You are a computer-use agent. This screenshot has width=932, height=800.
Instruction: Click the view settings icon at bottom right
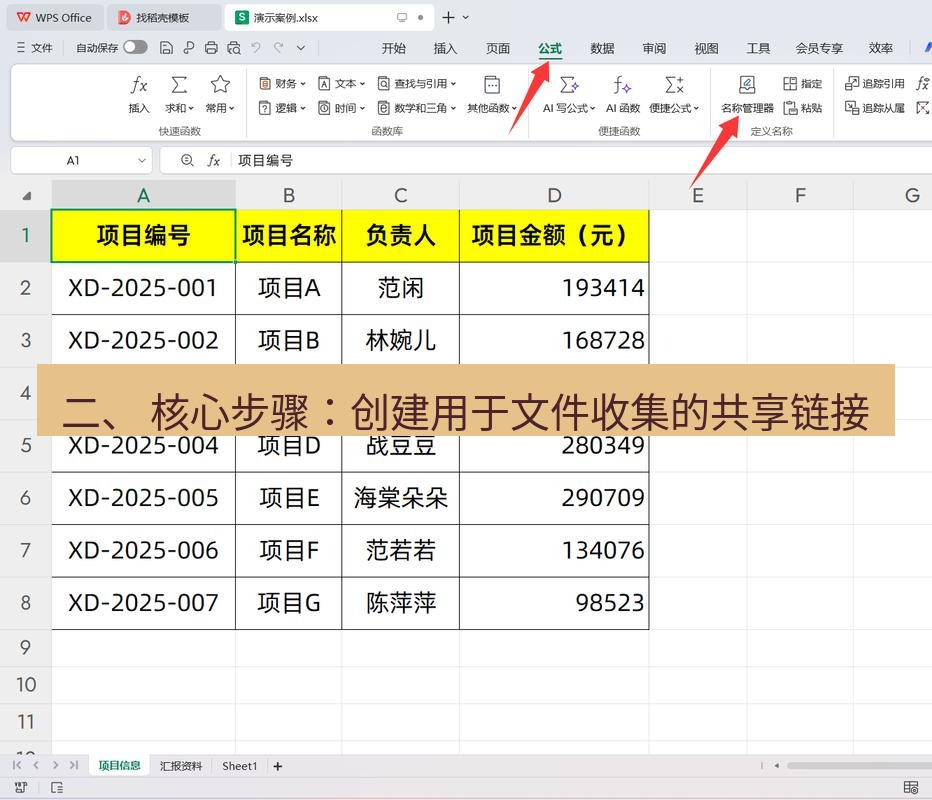click(911, 788)
